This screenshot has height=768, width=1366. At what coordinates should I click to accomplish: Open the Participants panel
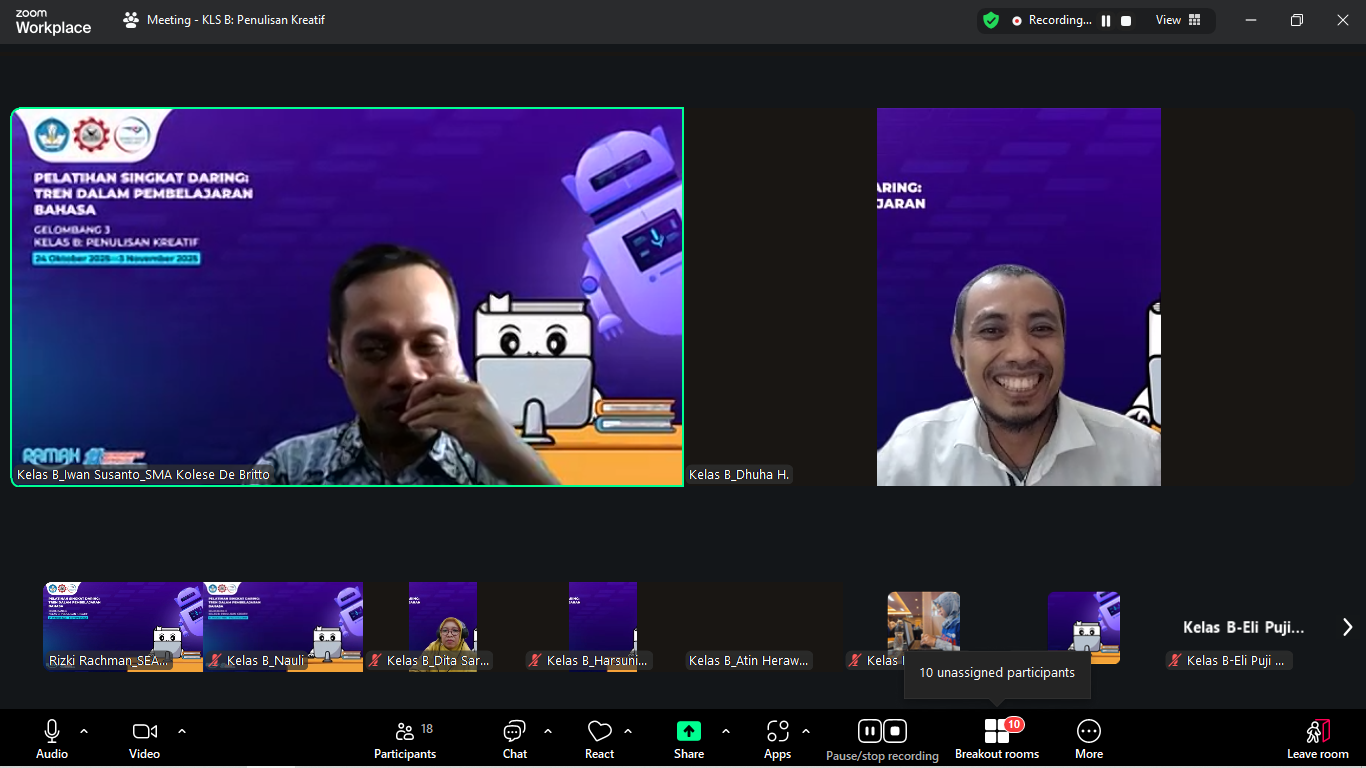tap(405, 739)
